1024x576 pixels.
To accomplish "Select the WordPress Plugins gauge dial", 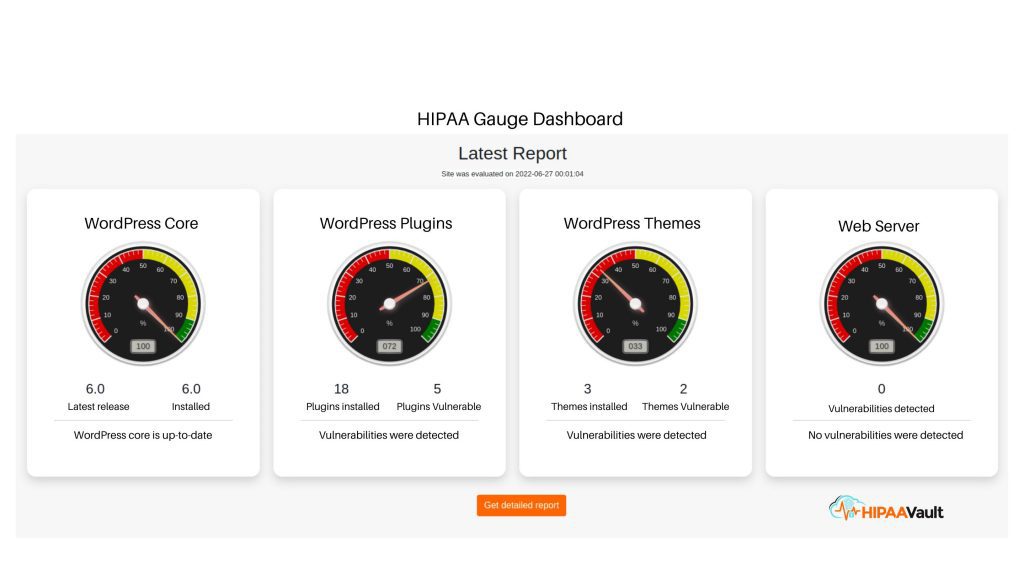I will 389,304.
